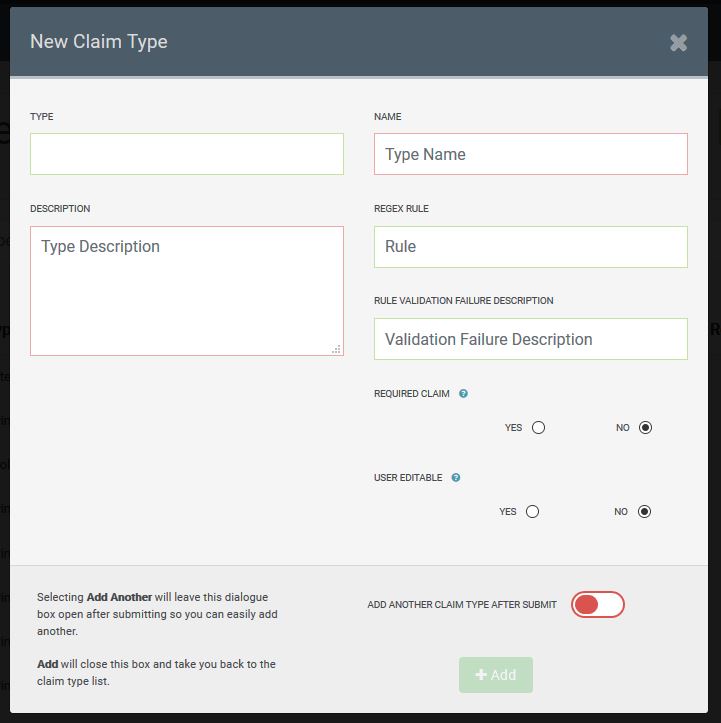Select No for User Editable
721x723 pixels.
click(x=644, y=511)
